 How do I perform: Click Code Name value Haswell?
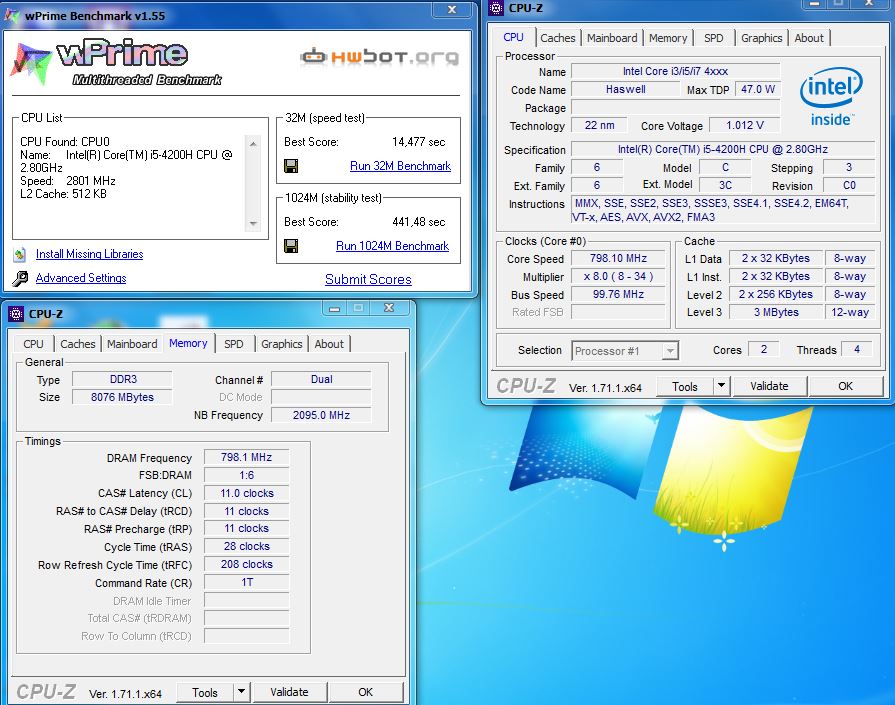pos(626,90)
